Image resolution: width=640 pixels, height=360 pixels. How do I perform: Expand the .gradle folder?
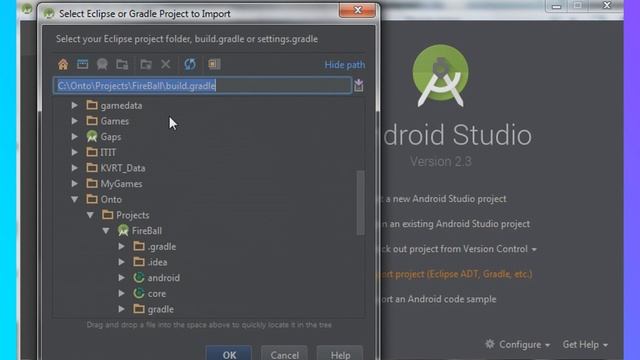coord(122,247)
